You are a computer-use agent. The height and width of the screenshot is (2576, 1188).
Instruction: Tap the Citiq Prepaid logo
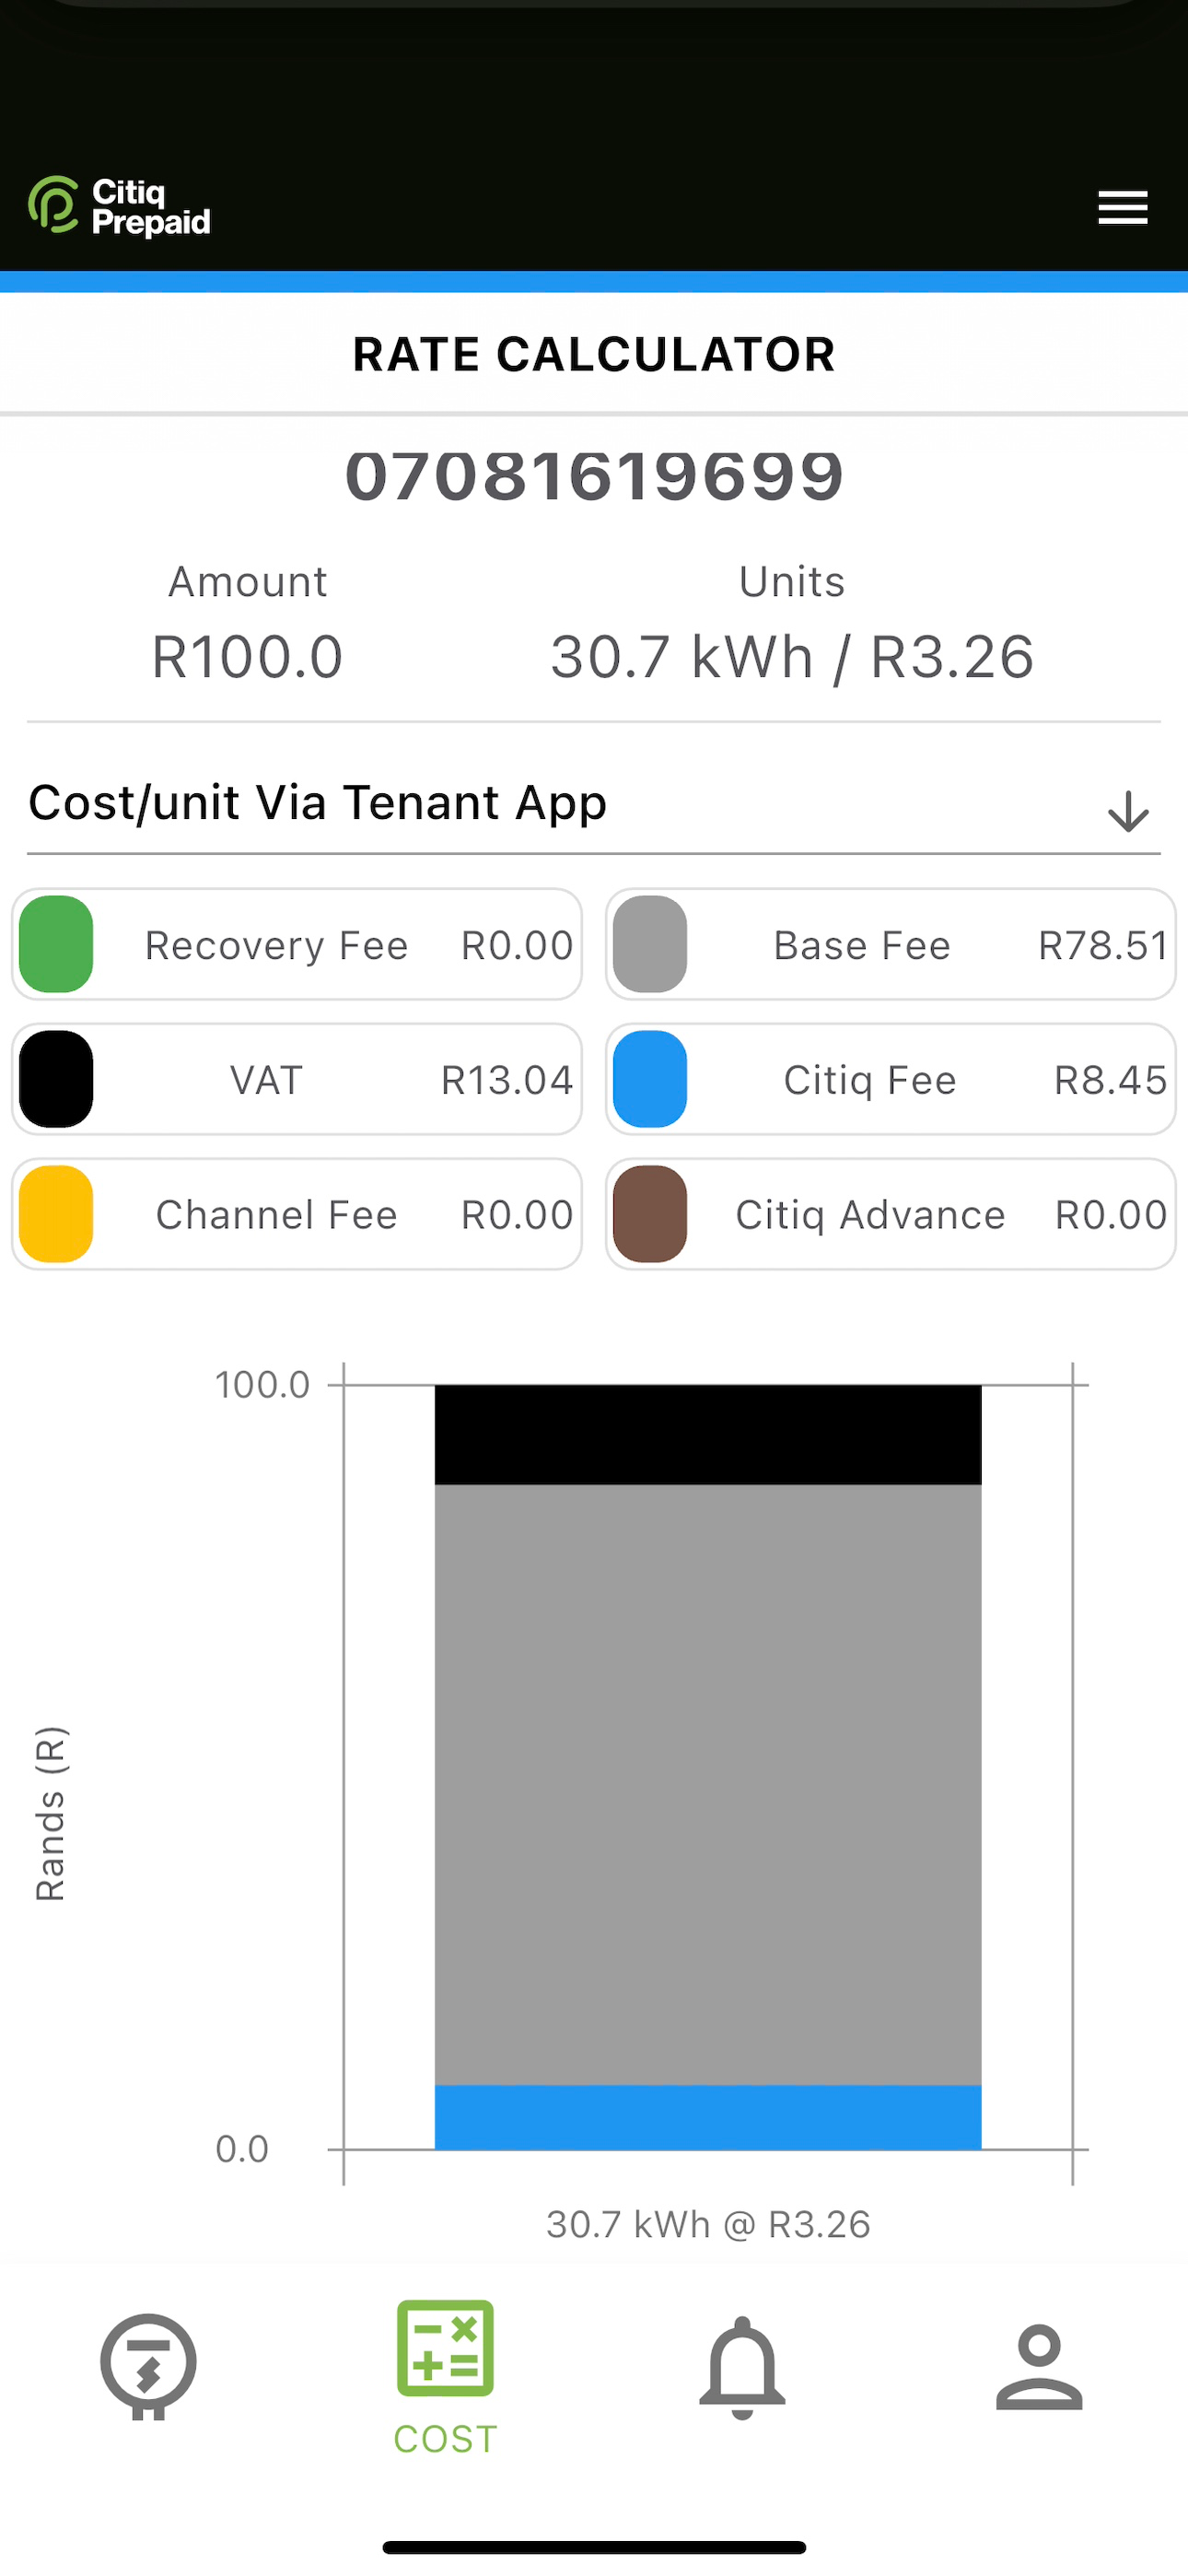coord(119,206)
